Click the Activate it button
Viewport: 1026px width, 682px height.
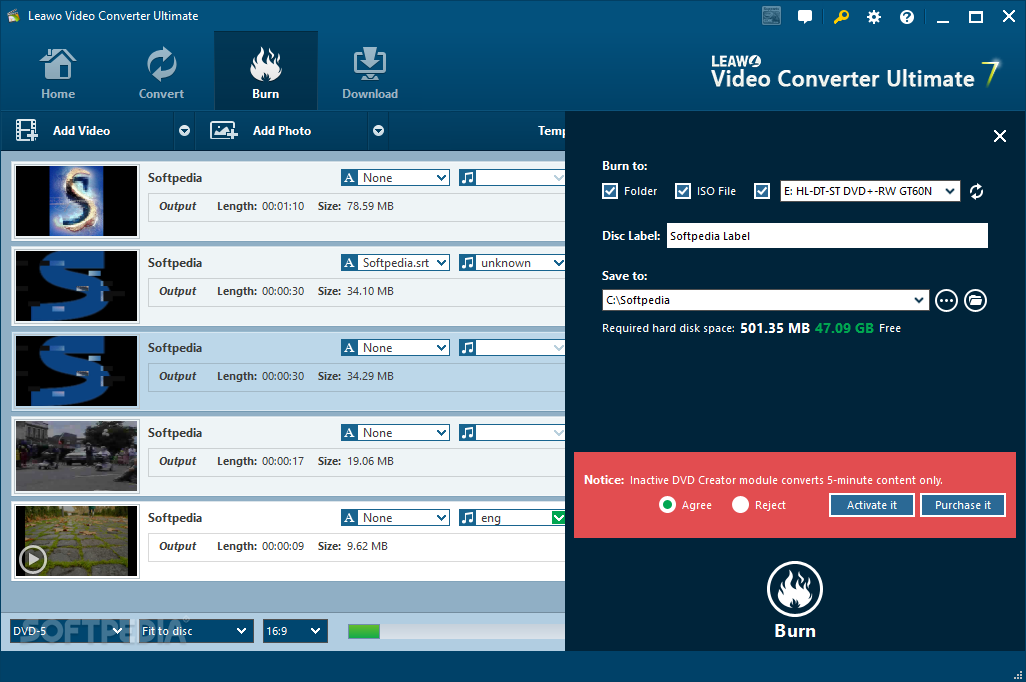[x=872, y=505]
